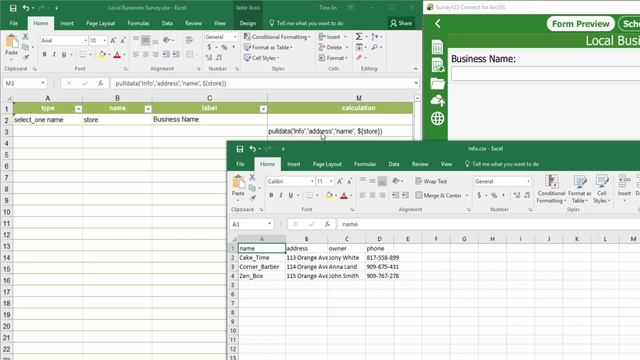Open Format as Table menu in survey workbook

pyautogui.click(x=268, y=47)
